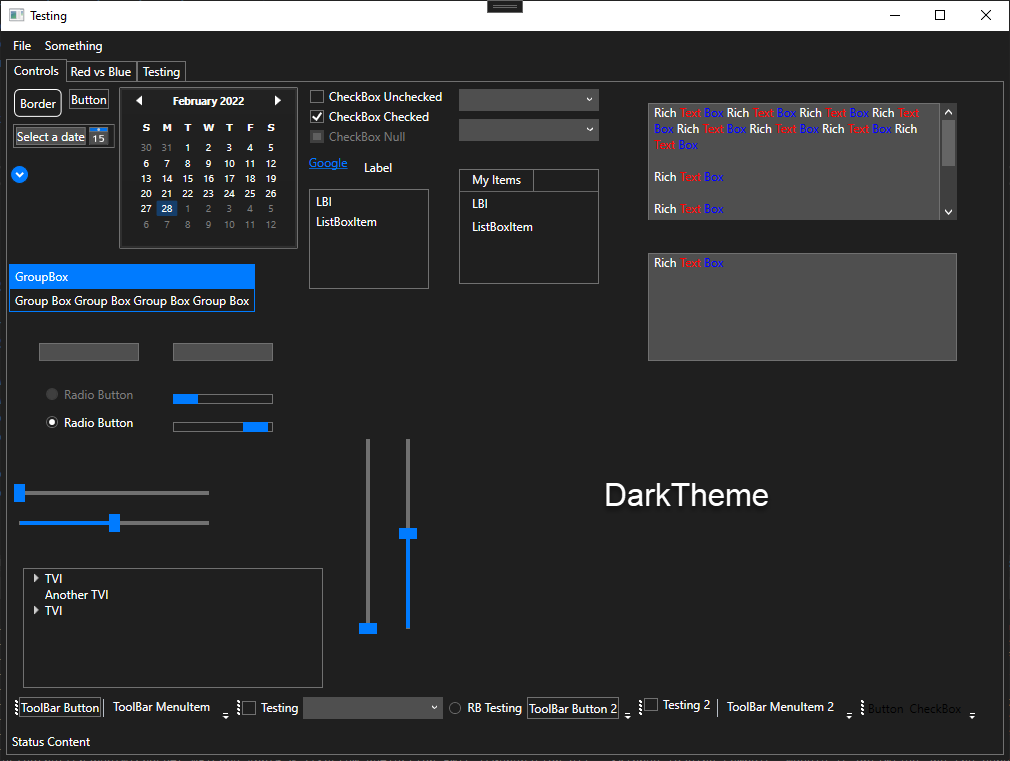
Task: Toggle the Testing 2 checkbox
Action: pyautogui.click(x=651, y=705)
